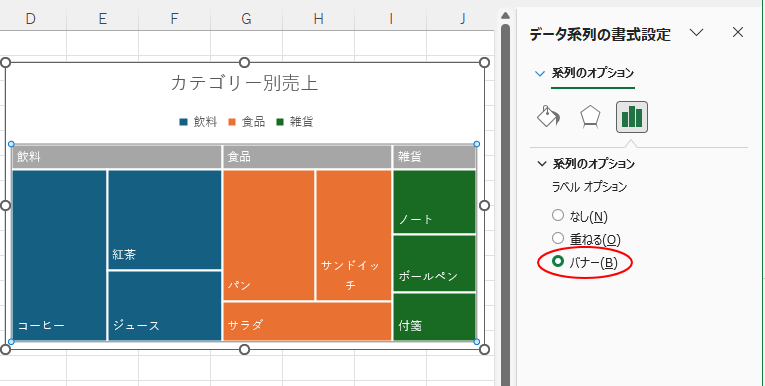This screenshot has width=765, height=386.
Task: Select column H header
Action: 318,19
